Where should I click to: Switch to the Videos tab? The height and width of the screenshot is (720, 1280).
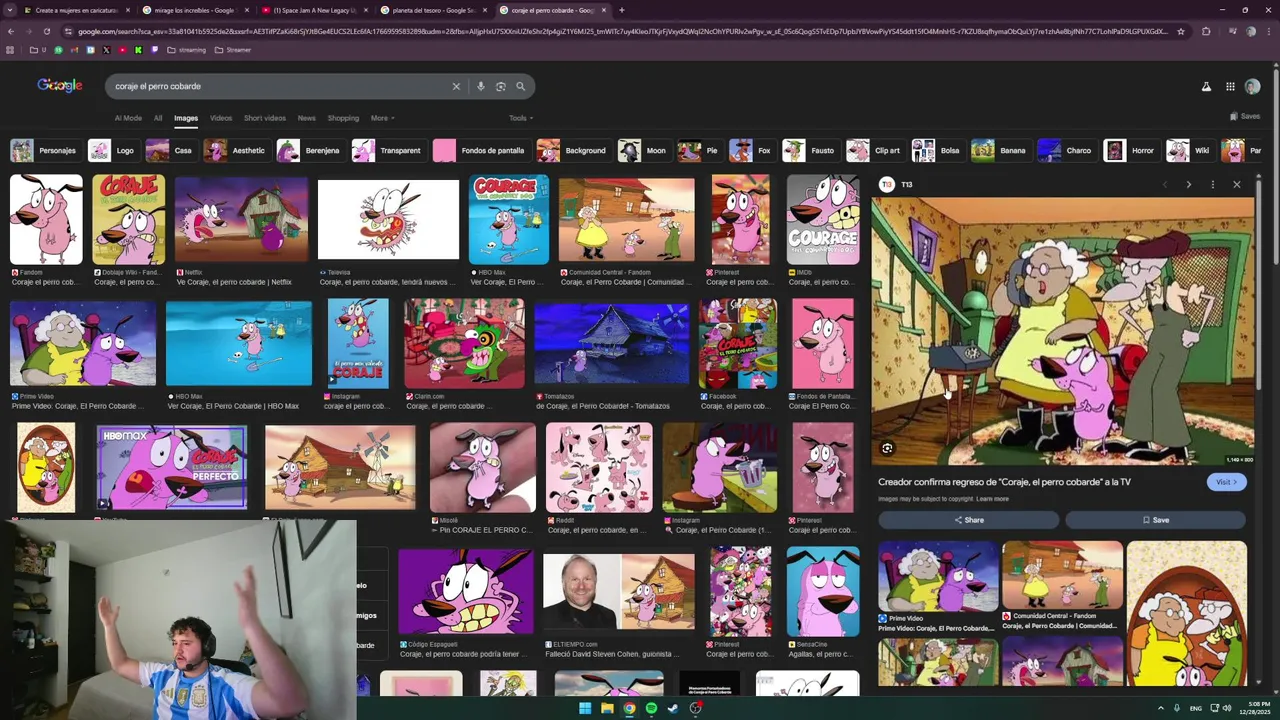(x=221, y=118)
